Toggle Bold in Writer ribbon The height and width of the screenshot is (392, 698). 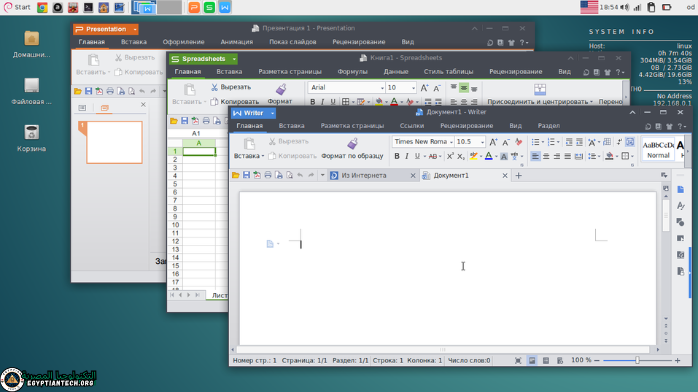[x=397, y=156]
